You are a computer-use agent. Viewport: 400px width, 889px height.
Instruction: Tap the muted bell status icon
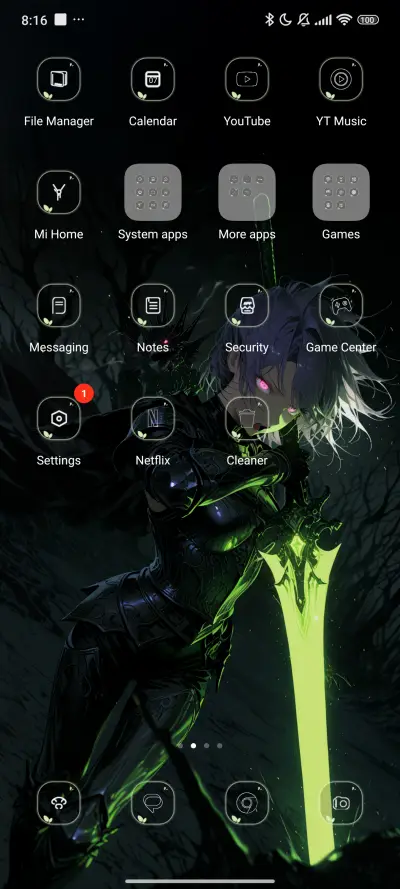[304, 20]
